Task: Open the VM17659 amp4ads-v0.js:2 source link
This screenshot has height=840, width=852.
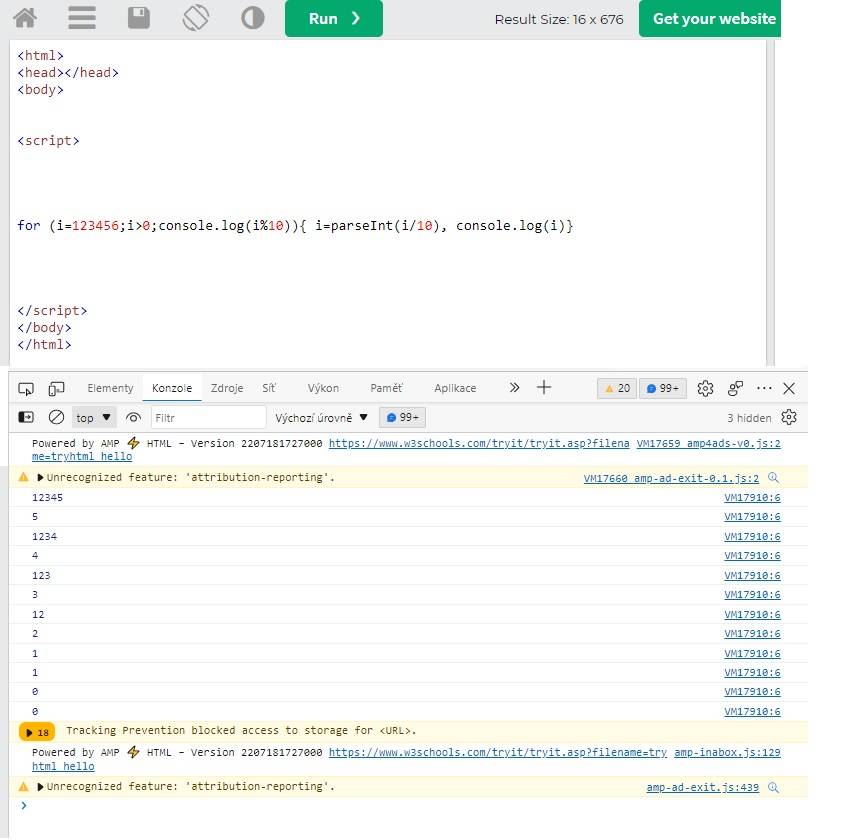Action: (709, 443)
